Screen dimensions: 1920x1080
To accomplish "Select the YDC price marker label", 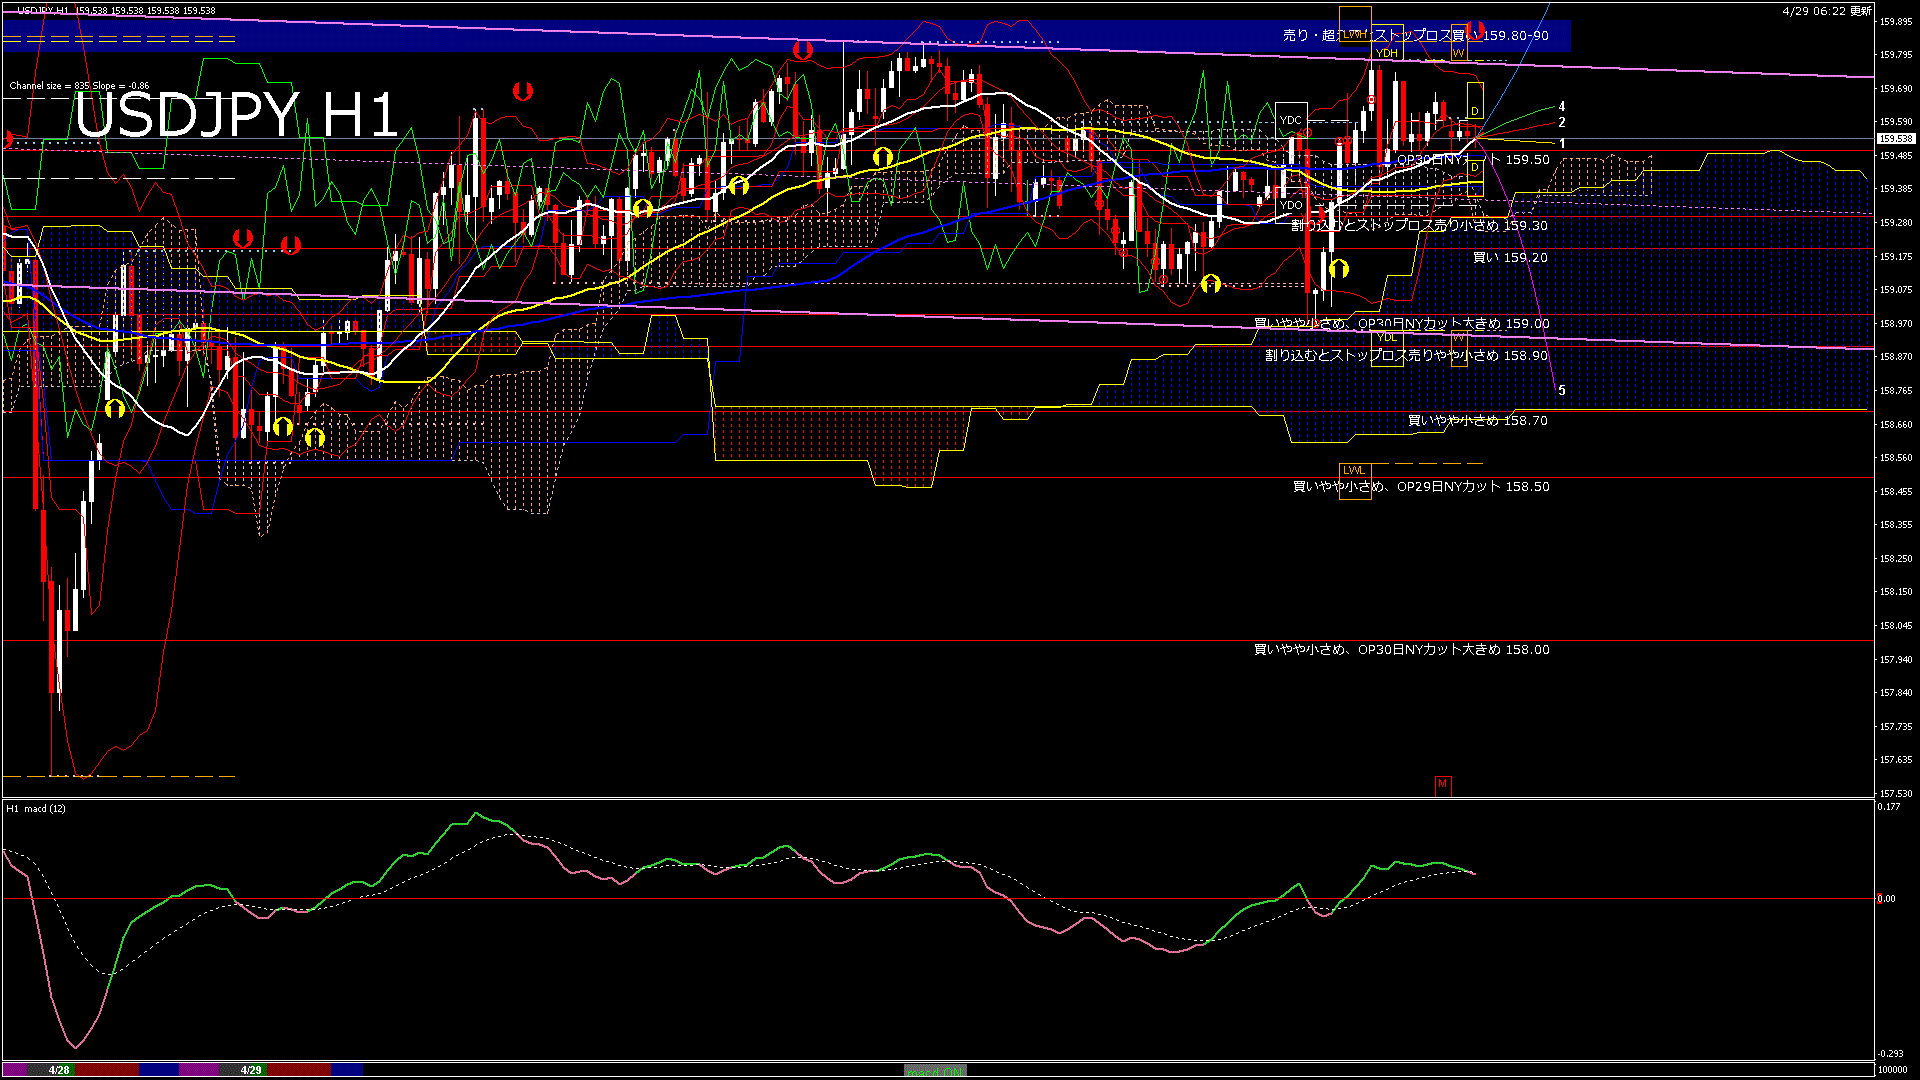I will [x=1291, y=120].
